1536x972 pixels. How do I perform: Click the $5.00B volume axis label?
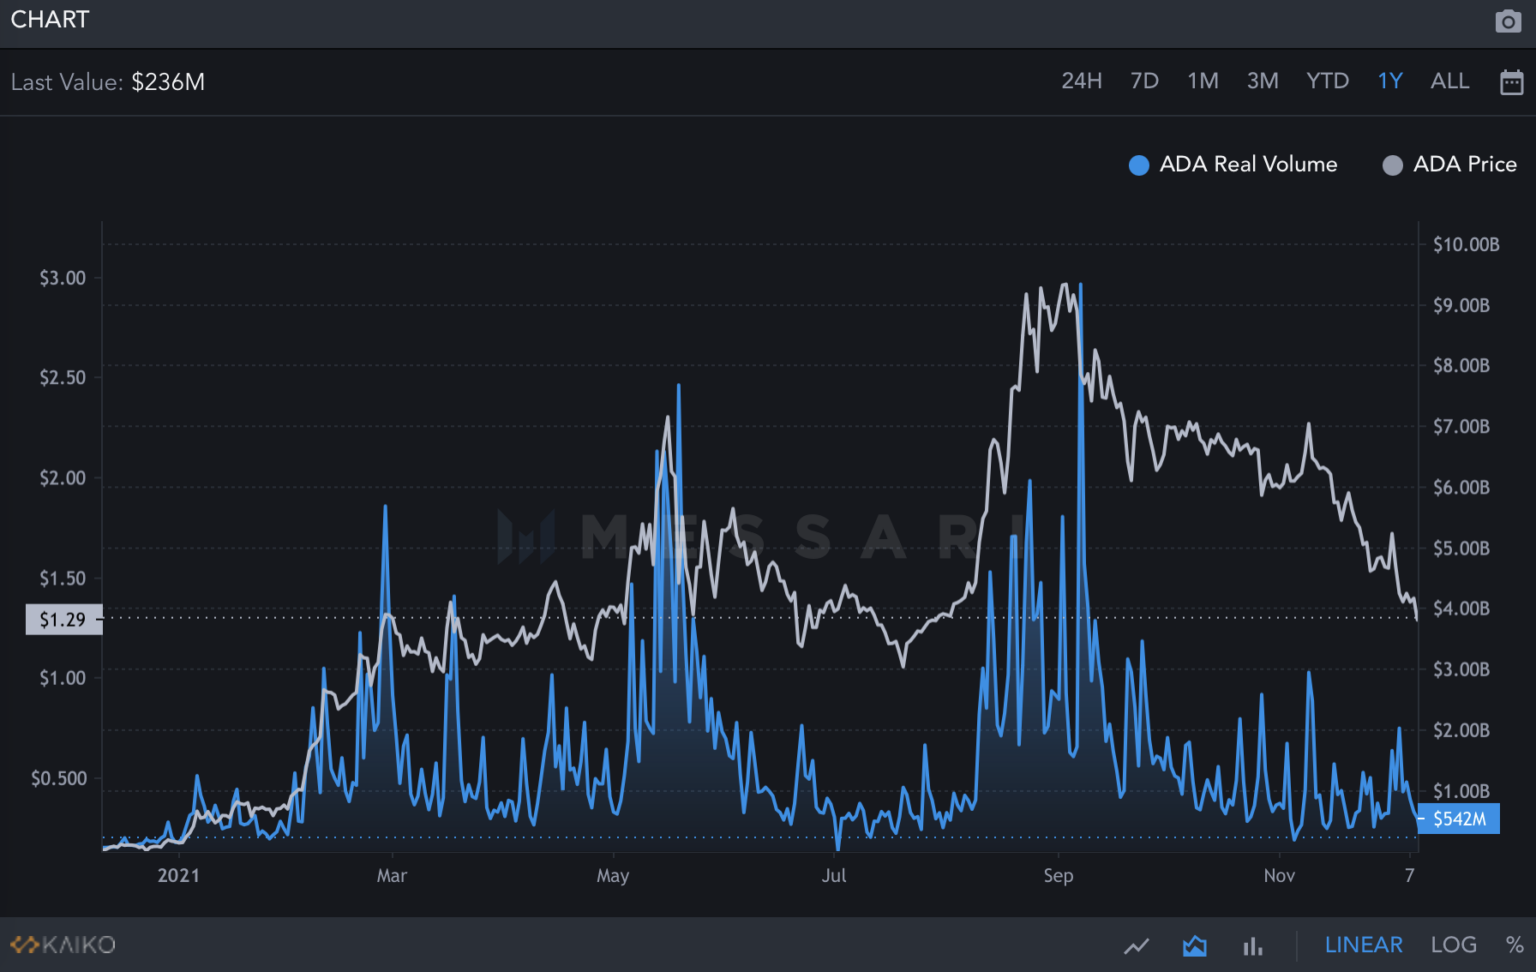click(1461, 548)
